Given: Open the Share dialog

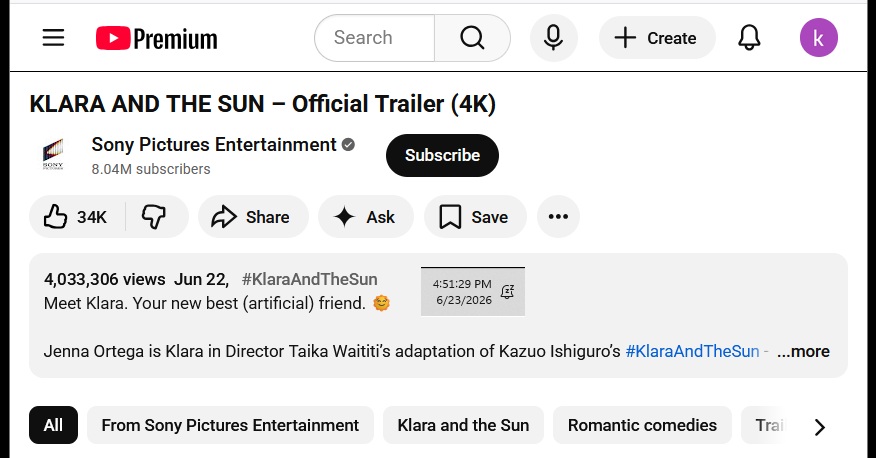Looking at the screenshot, I should 253,217.
